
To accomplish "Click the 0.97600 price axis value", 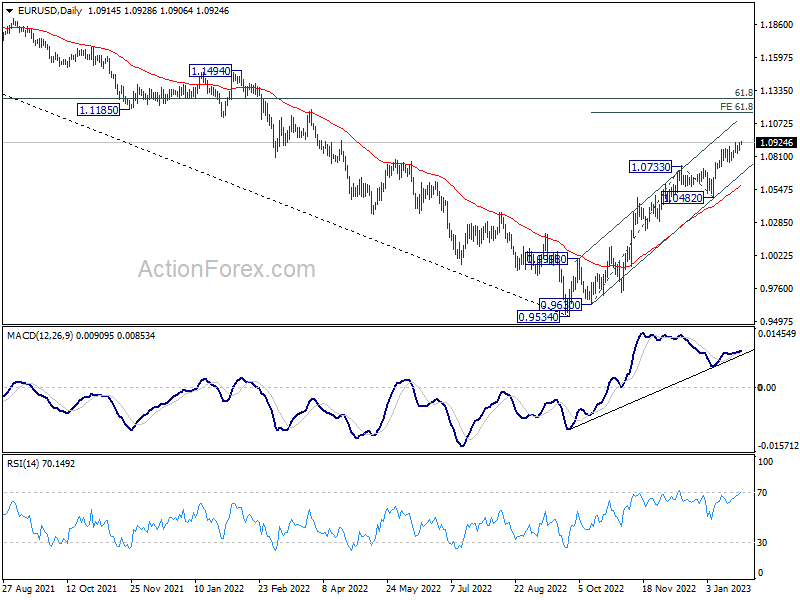I will (x=777, y=289).
